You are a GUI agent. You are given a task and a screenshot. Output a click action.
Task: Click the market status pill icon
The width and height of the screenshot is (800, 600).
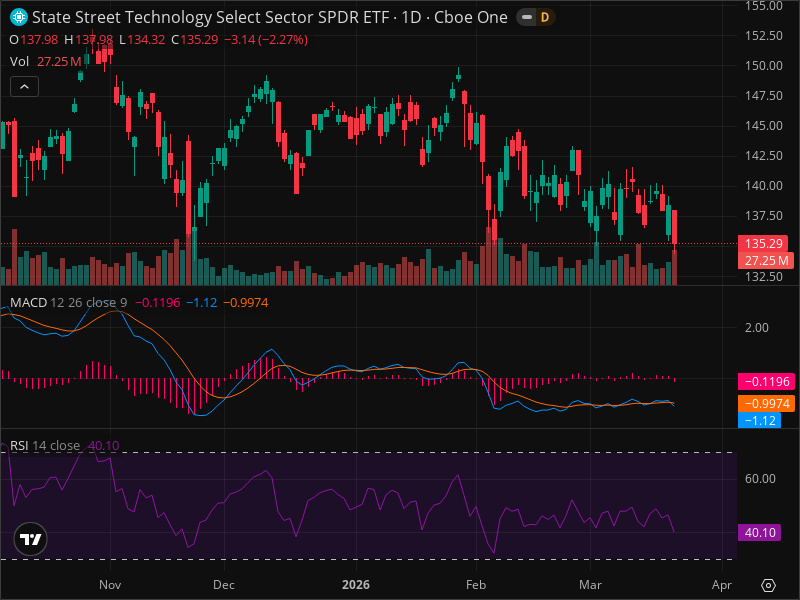point(527,17)
